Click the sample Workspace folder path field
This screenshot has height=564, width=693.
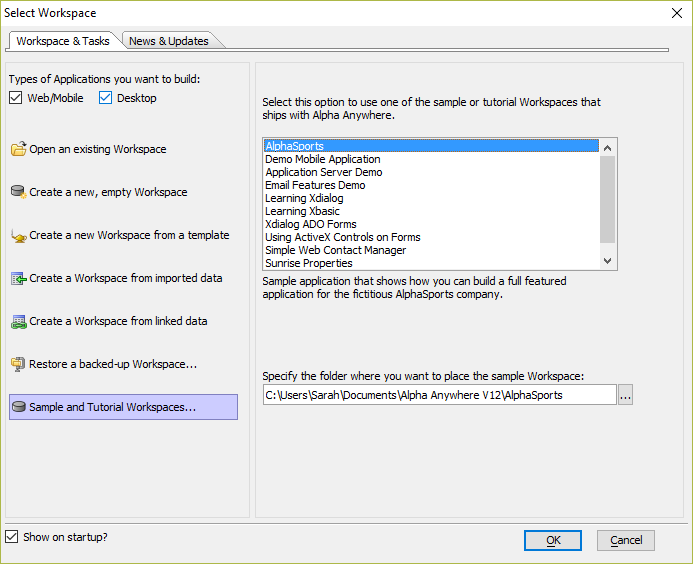[x=439, y=395]
